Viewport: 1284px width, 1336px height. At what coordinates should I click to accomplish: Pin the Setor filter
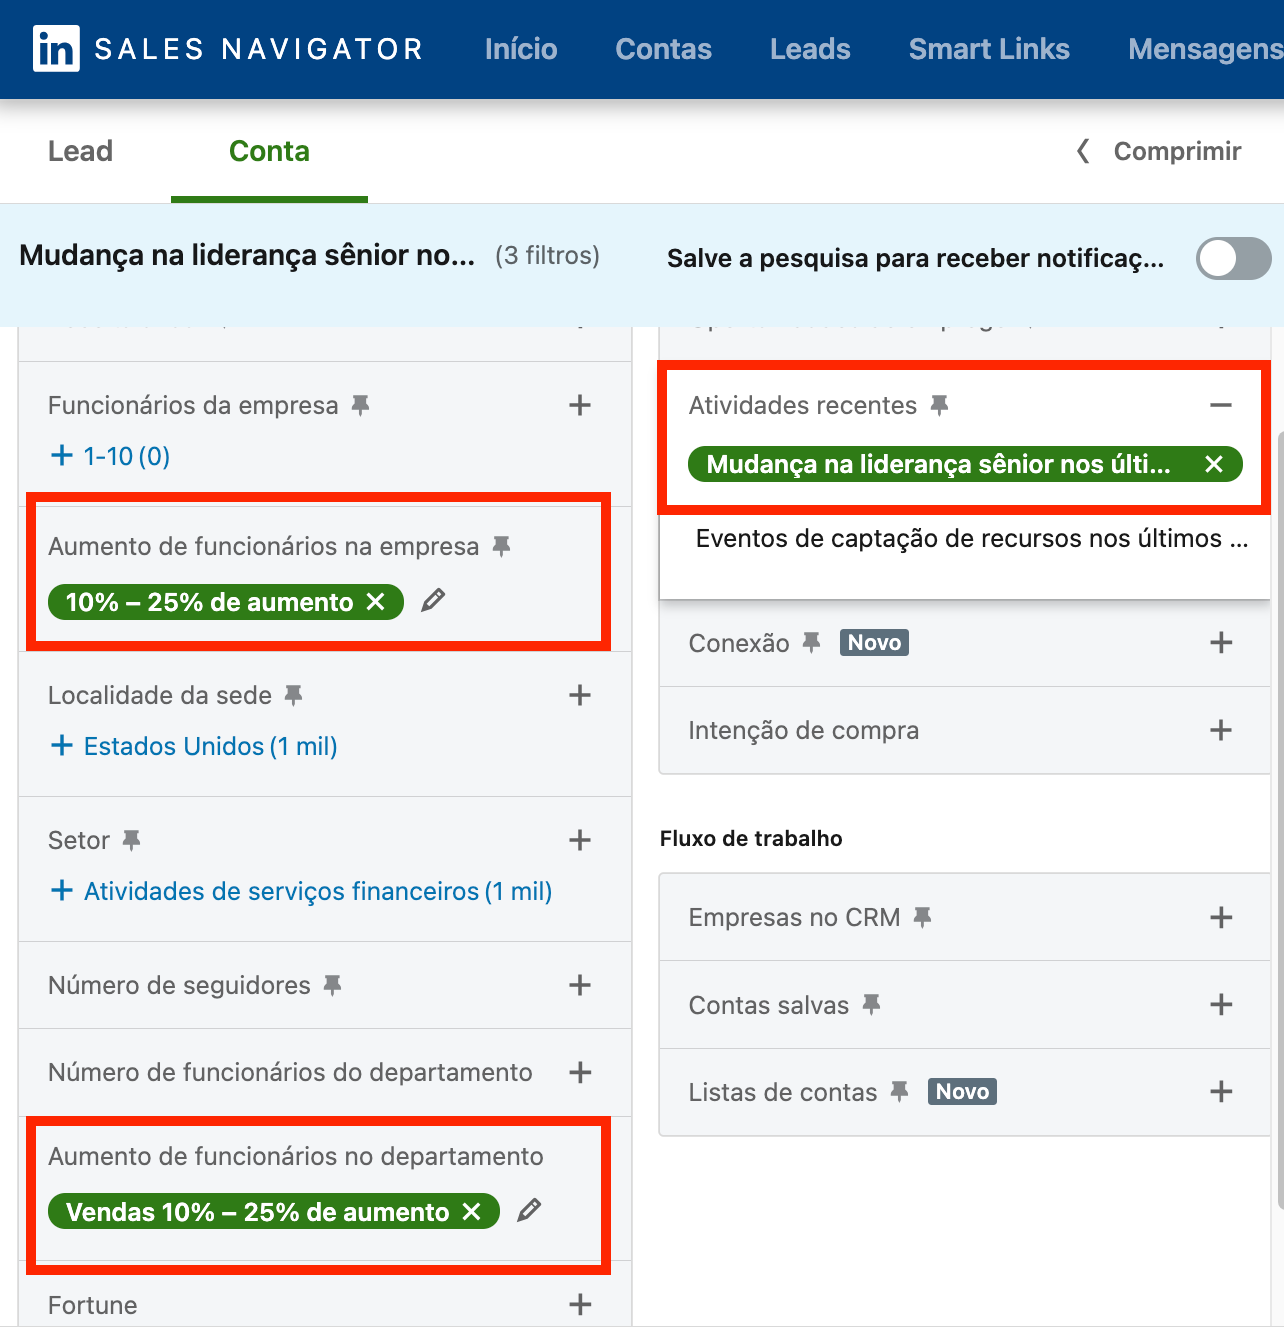(x=132, y=840)
